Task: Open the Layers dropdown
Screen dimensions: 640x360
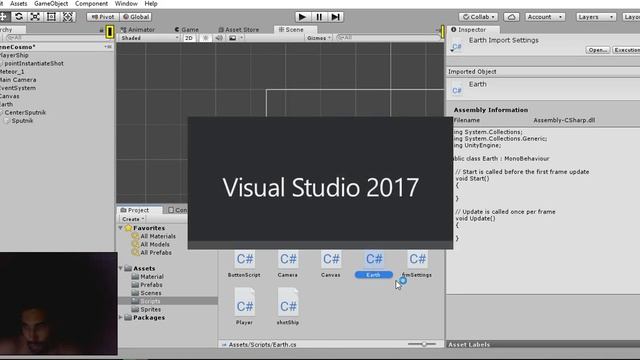Action: point(595,17)
